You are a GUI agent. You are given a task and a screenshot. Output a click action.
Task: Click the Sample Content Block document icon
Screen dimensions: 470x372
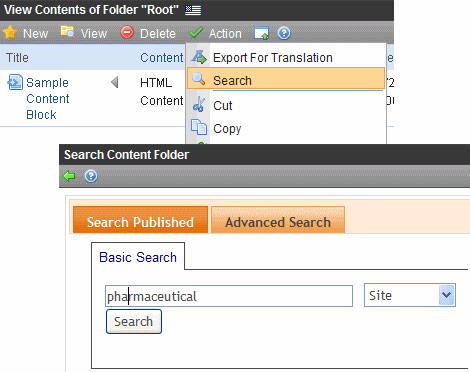(x=15, y=82)
